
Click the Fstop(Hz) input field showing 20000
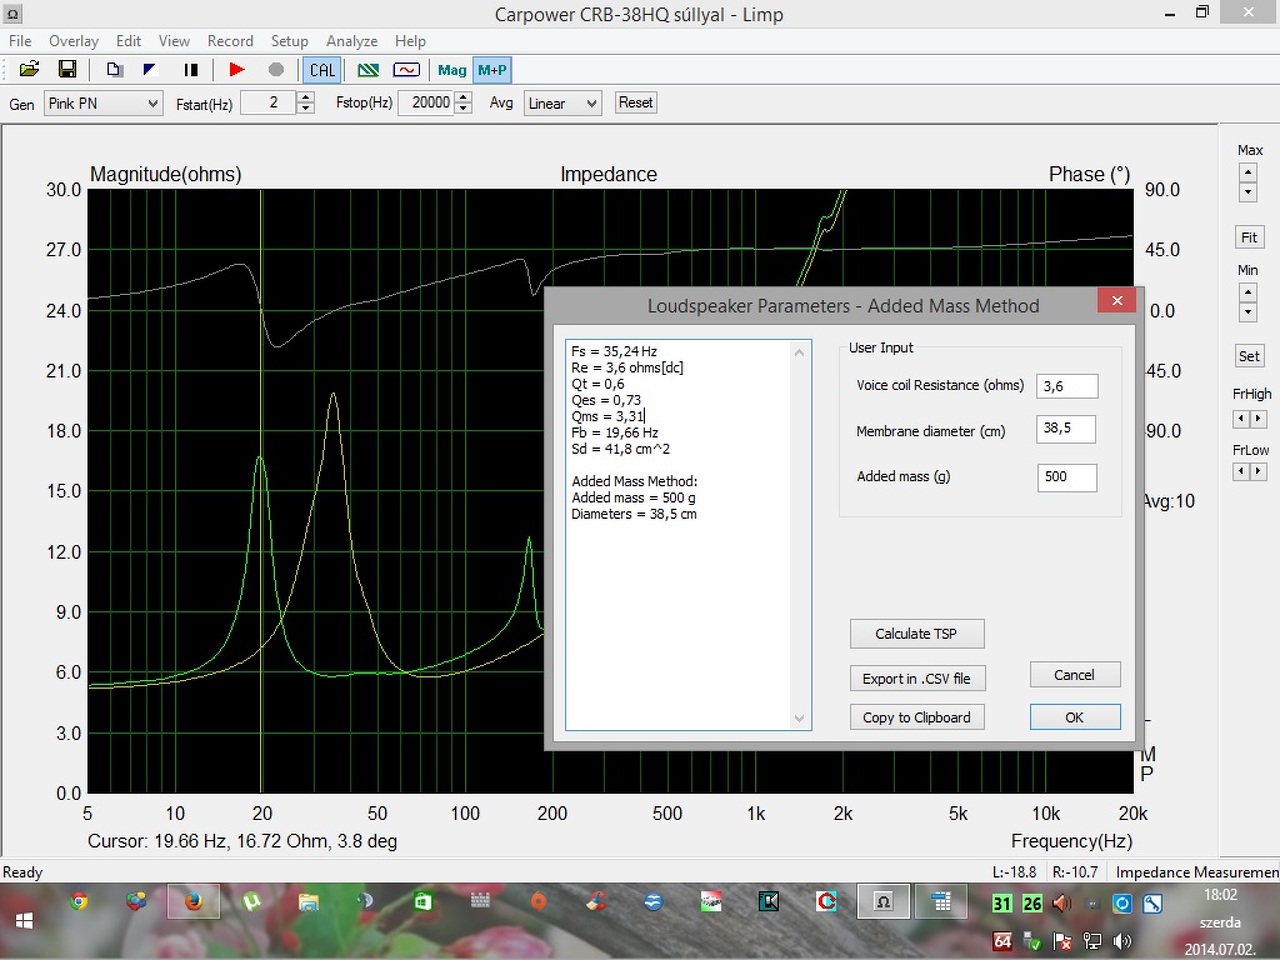[427, 103]
